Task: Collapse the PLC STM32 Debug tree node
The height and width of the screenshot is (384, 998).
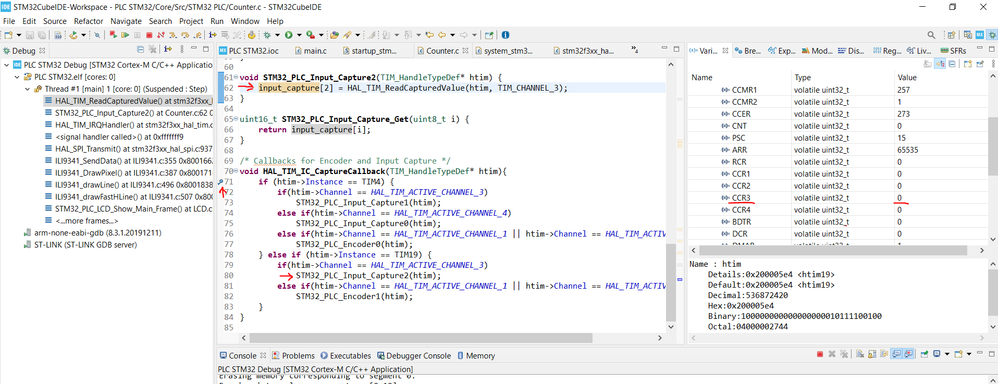Action: point(6,64)
